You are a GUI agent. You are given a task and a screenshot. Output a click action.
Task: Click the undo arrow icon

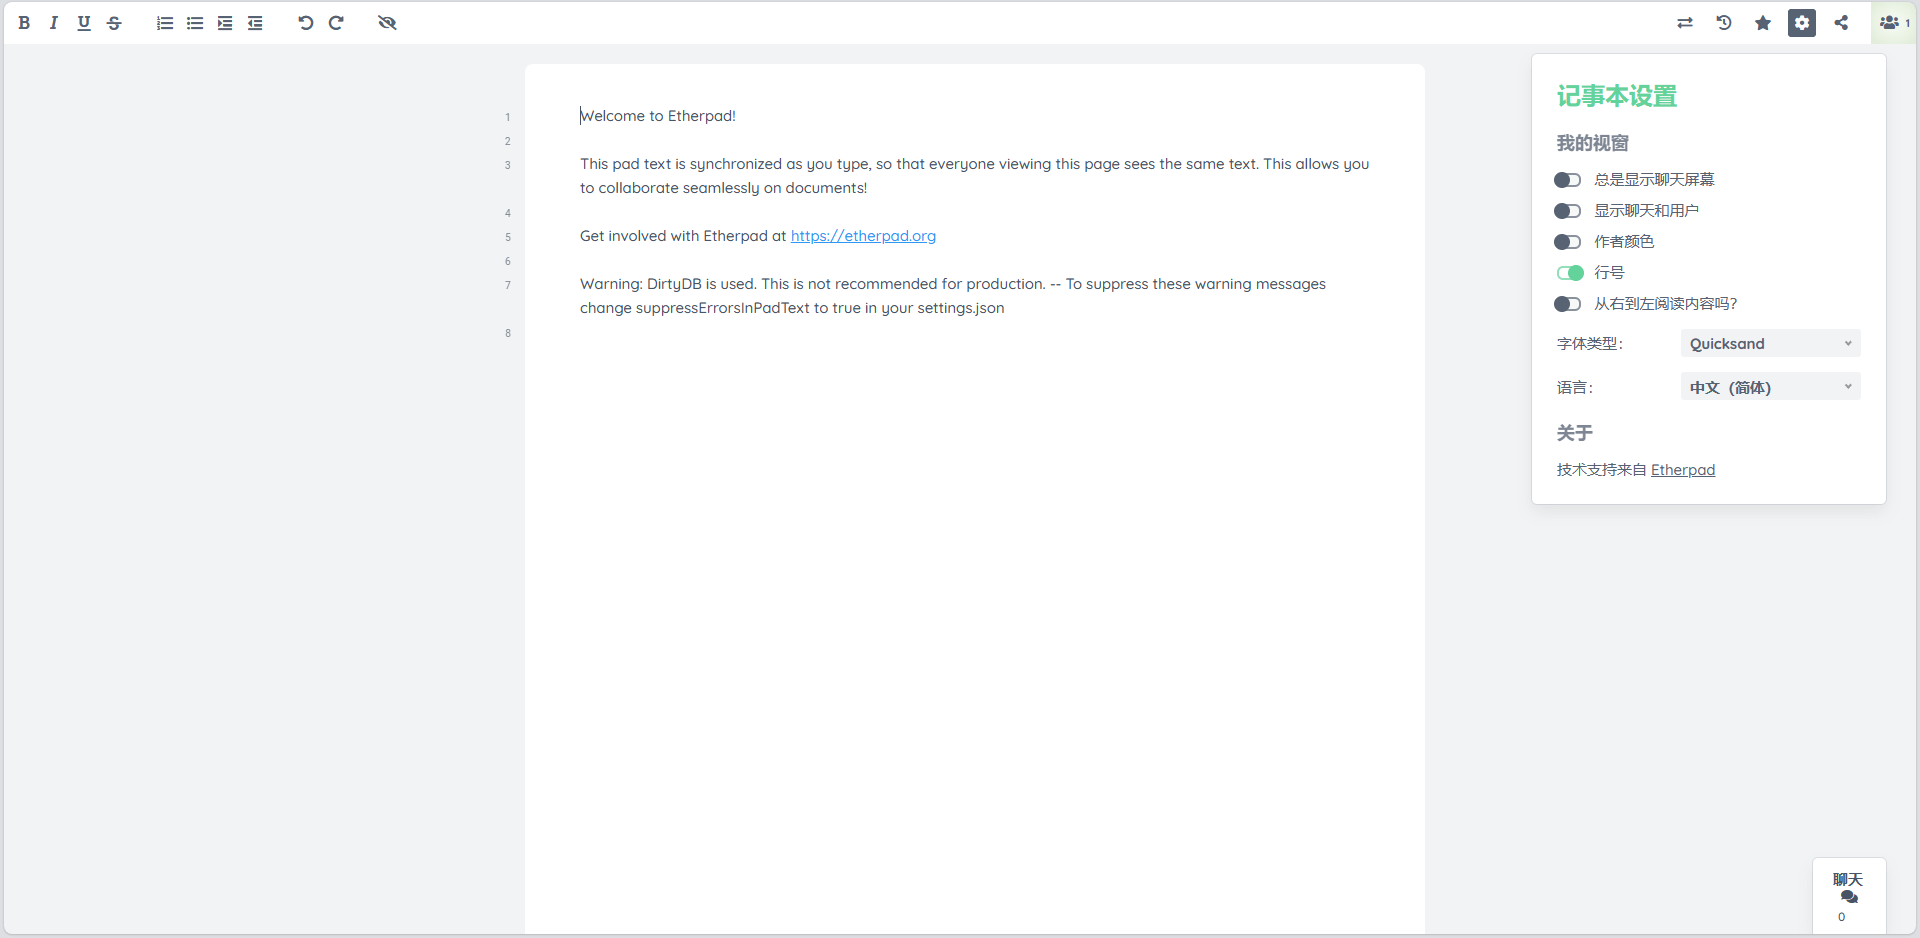point(305,23)
